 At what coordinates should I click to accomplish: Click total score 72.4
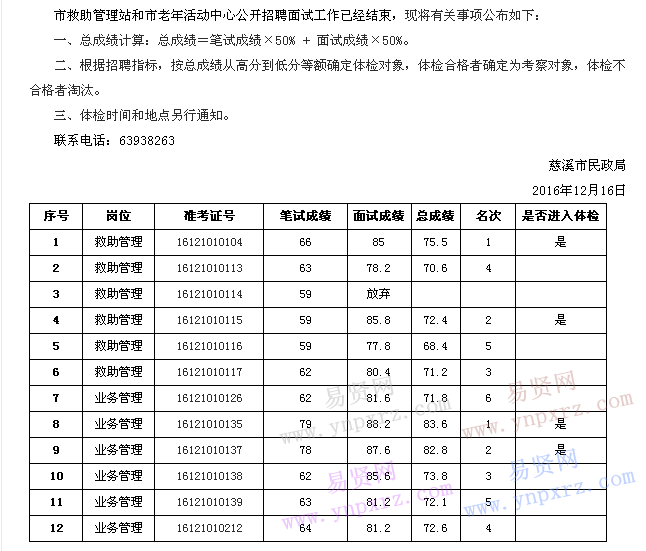(435, 320)
